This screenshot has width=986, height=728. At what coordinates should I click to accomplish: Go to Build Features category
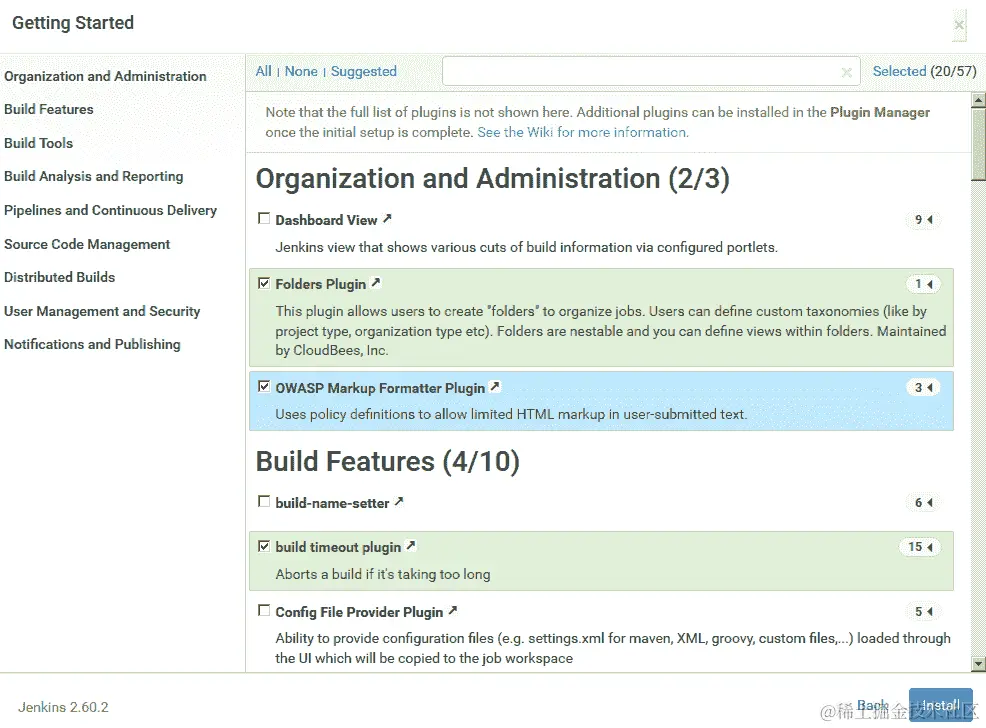point(48,109)
